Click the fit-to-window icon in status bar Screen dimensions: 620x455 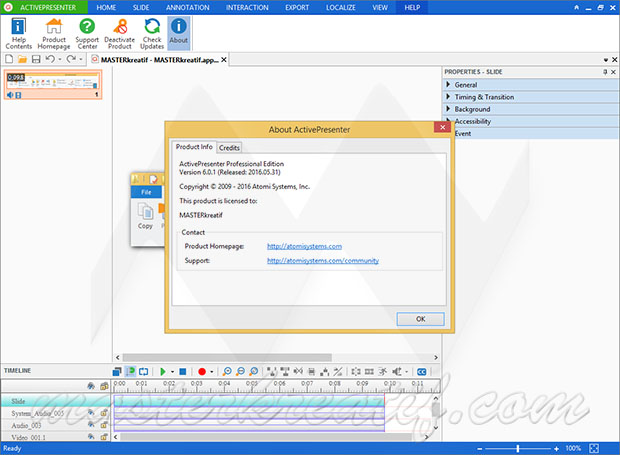594,448
